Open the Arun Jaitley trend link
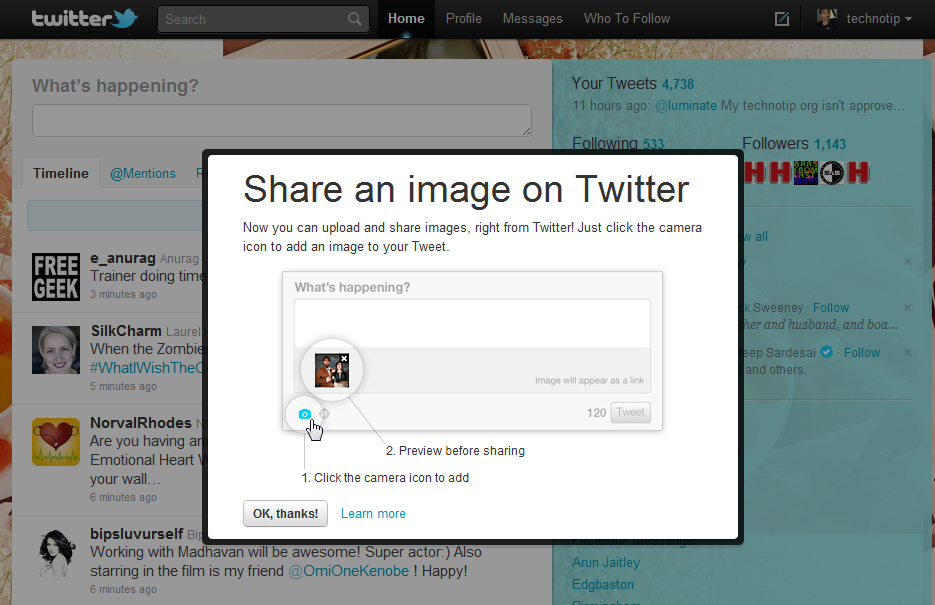Screen dimensions: 935x605 606,562
